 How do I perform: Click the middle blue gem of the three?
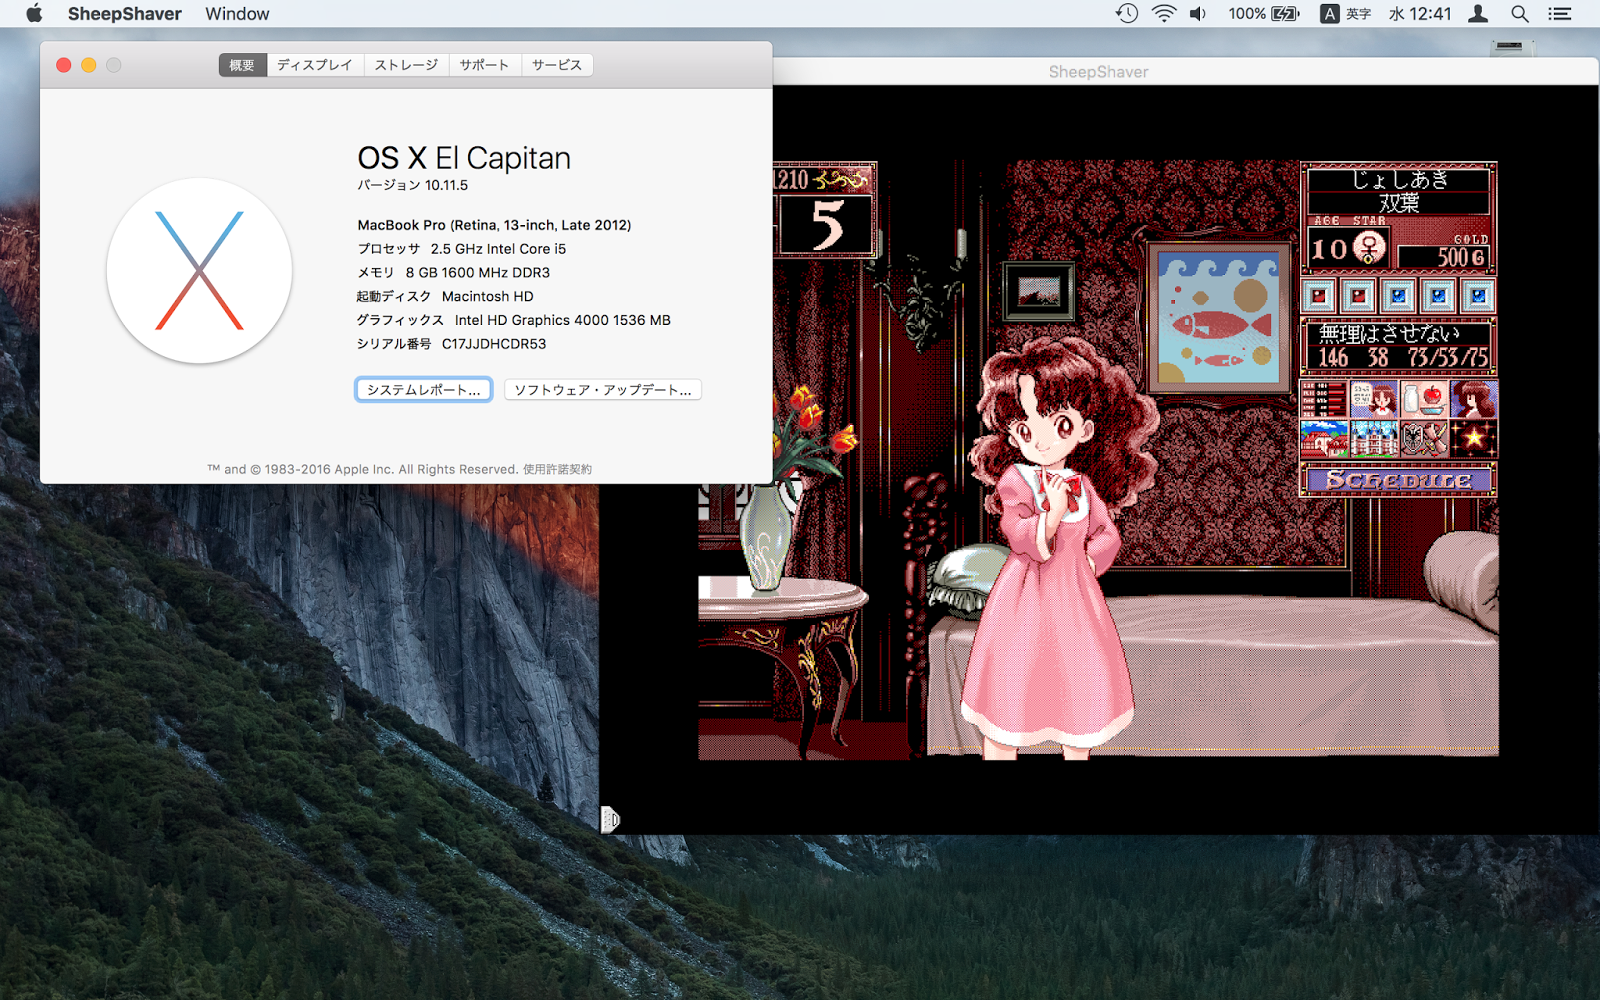[1438, 295]
